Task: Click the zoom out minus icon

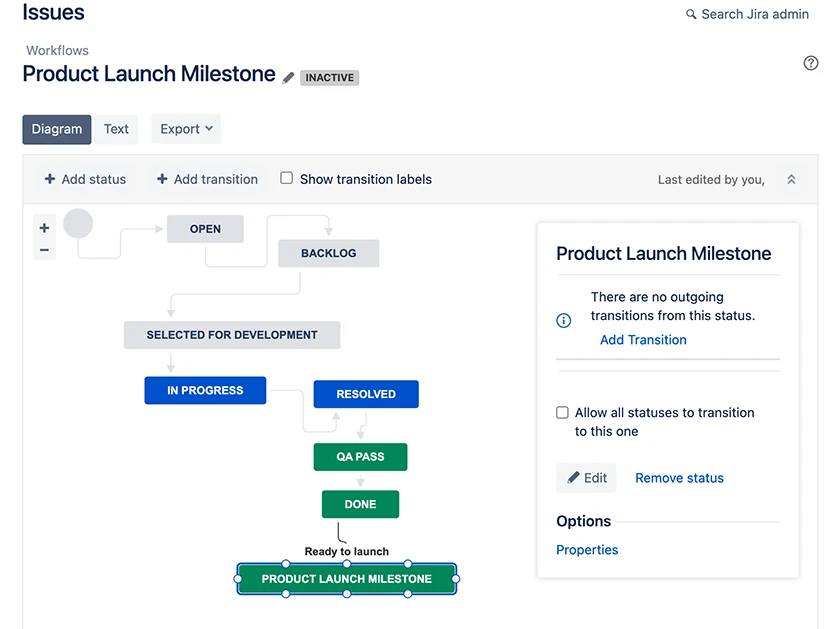Action: point(44,248)
